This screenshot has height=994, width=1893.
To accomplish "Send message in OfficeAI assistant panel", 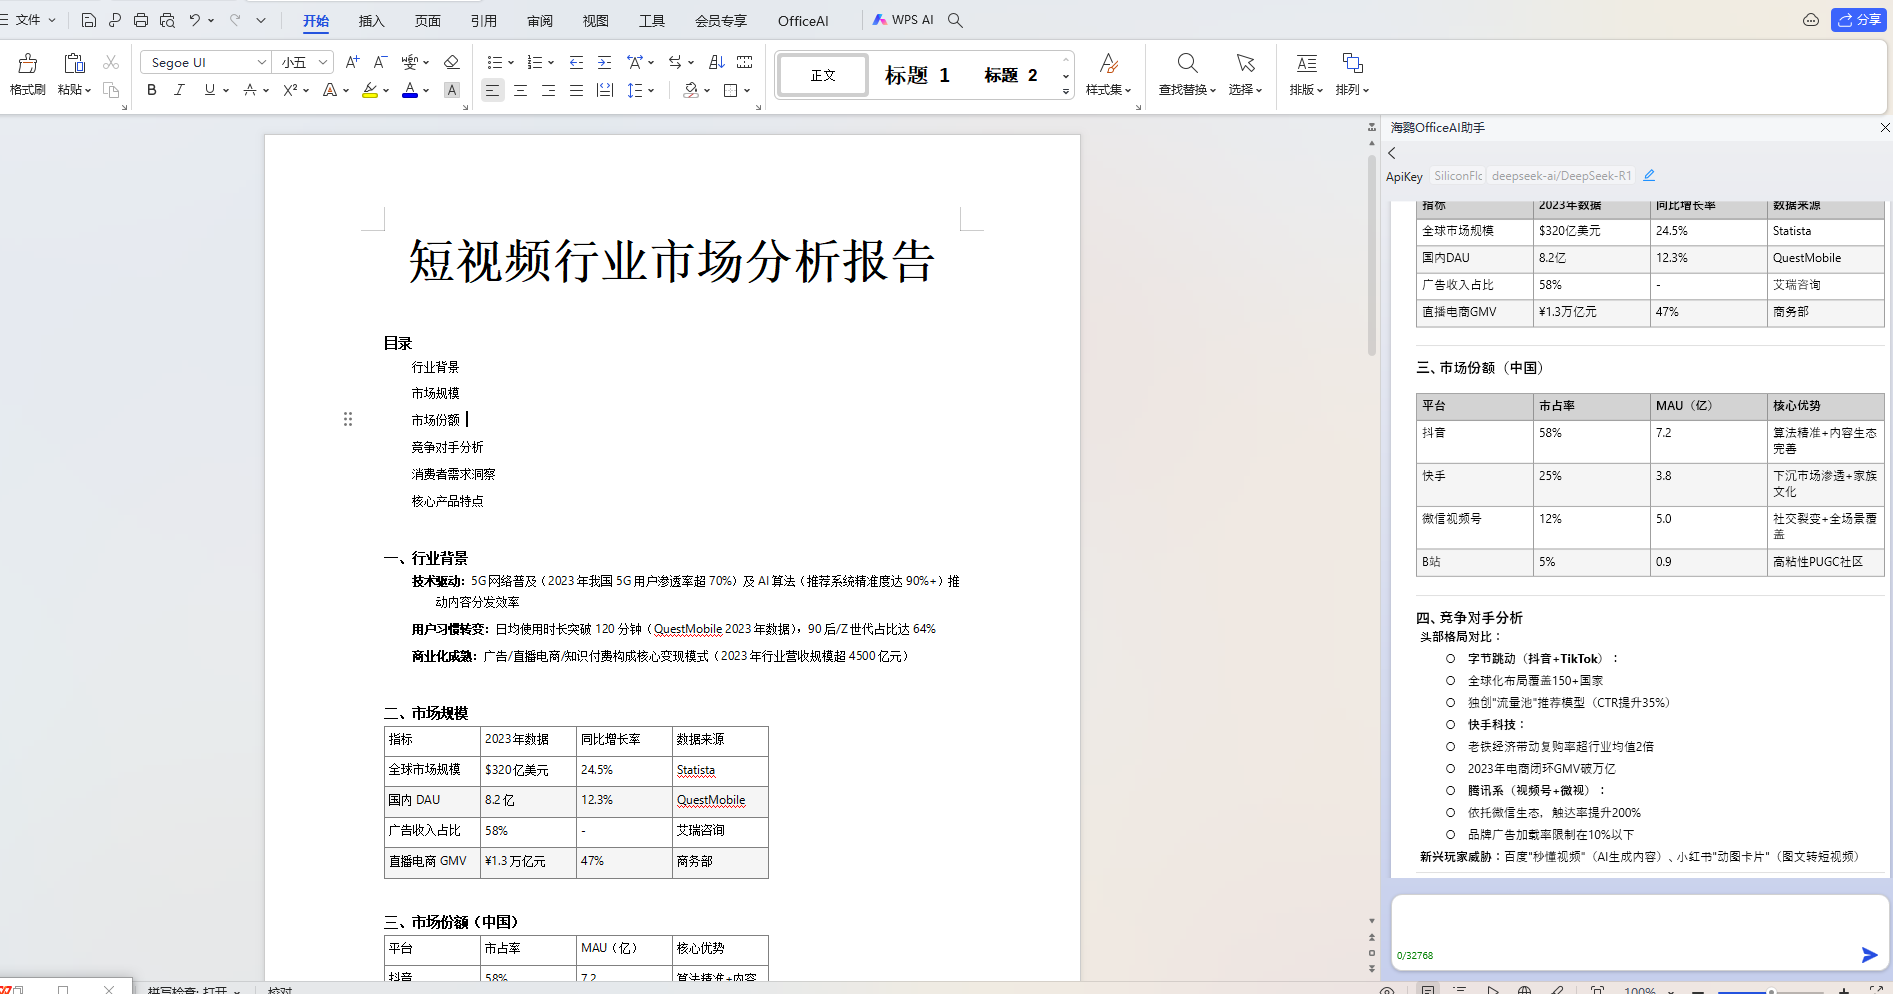I will pos(1869,955).
